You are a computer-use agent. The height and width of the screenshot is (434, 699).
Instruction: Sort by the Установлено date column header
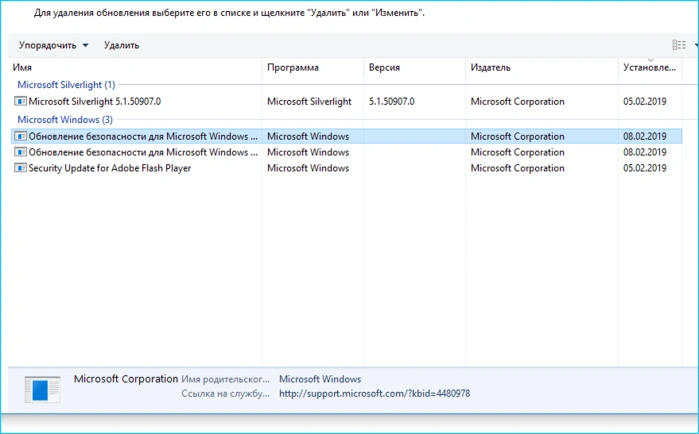point(650,67)
